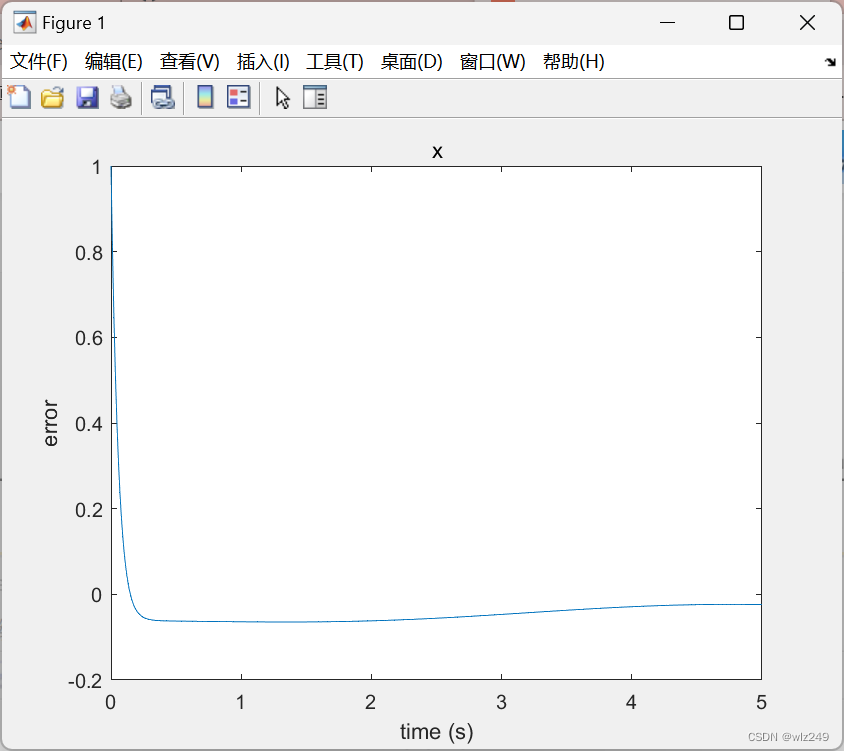Viewport: 844px width, 751px height.
Task: Click the x-axis tick label 5
Action: click(761, 703)
